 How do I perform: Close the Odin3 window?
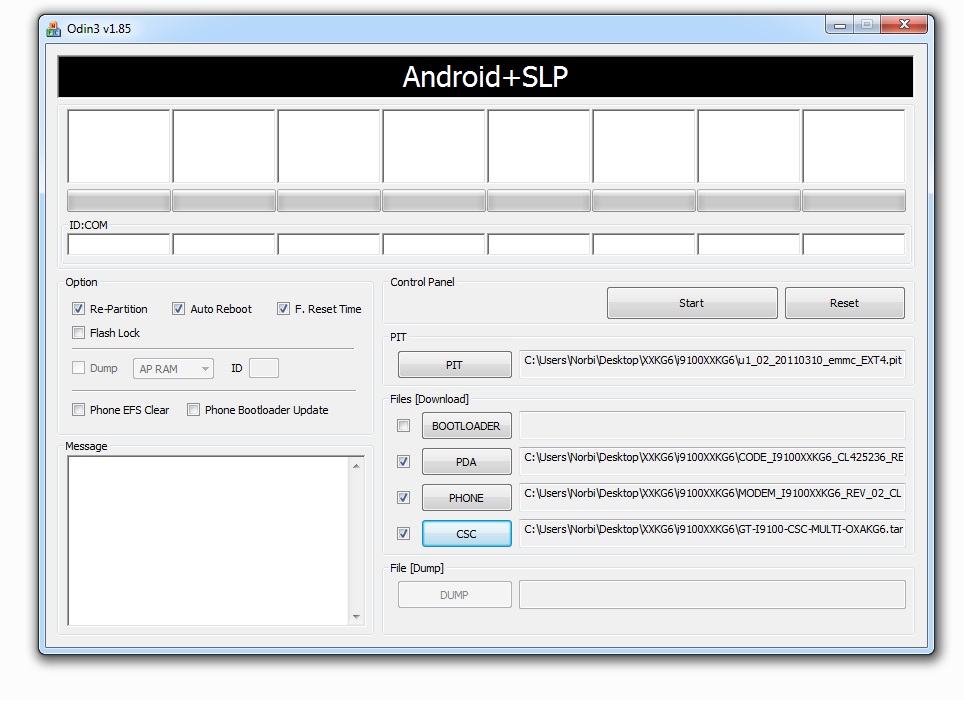pyautogui.click(x=904, y=25)
